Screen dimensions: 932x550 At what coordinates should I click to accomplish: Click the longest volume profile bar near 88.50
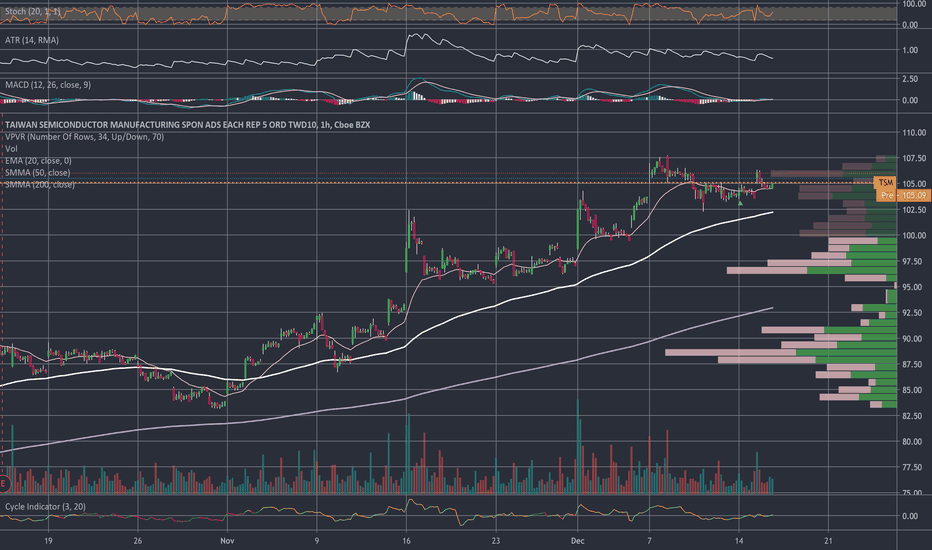click(780, 353)
